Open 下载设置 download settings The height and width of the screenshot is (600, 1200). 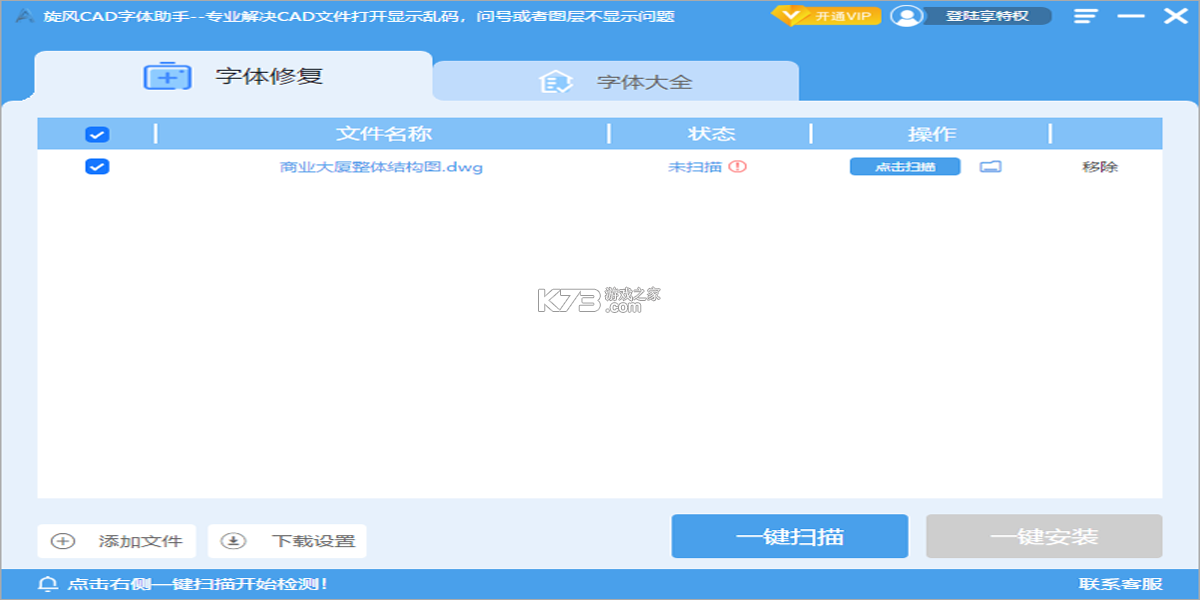pos(288,541)
